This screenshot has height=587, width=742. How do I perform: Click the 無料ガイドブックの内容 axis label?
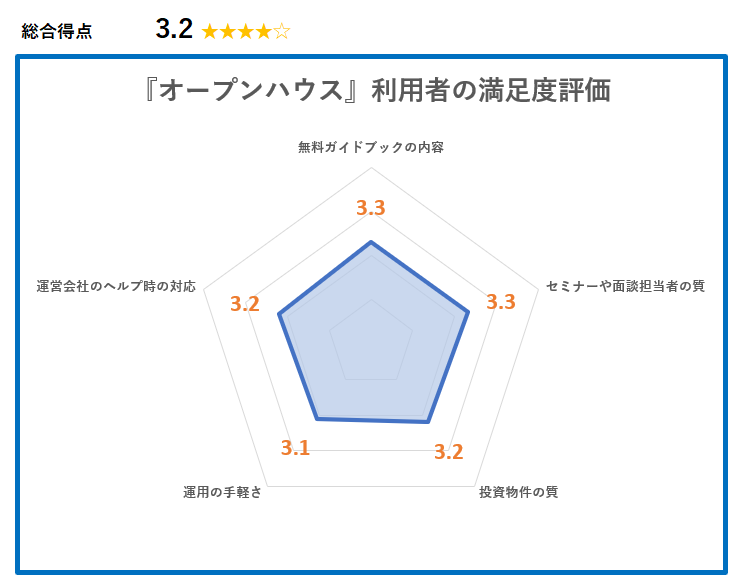pyautogui.click(x=371, y=147)
